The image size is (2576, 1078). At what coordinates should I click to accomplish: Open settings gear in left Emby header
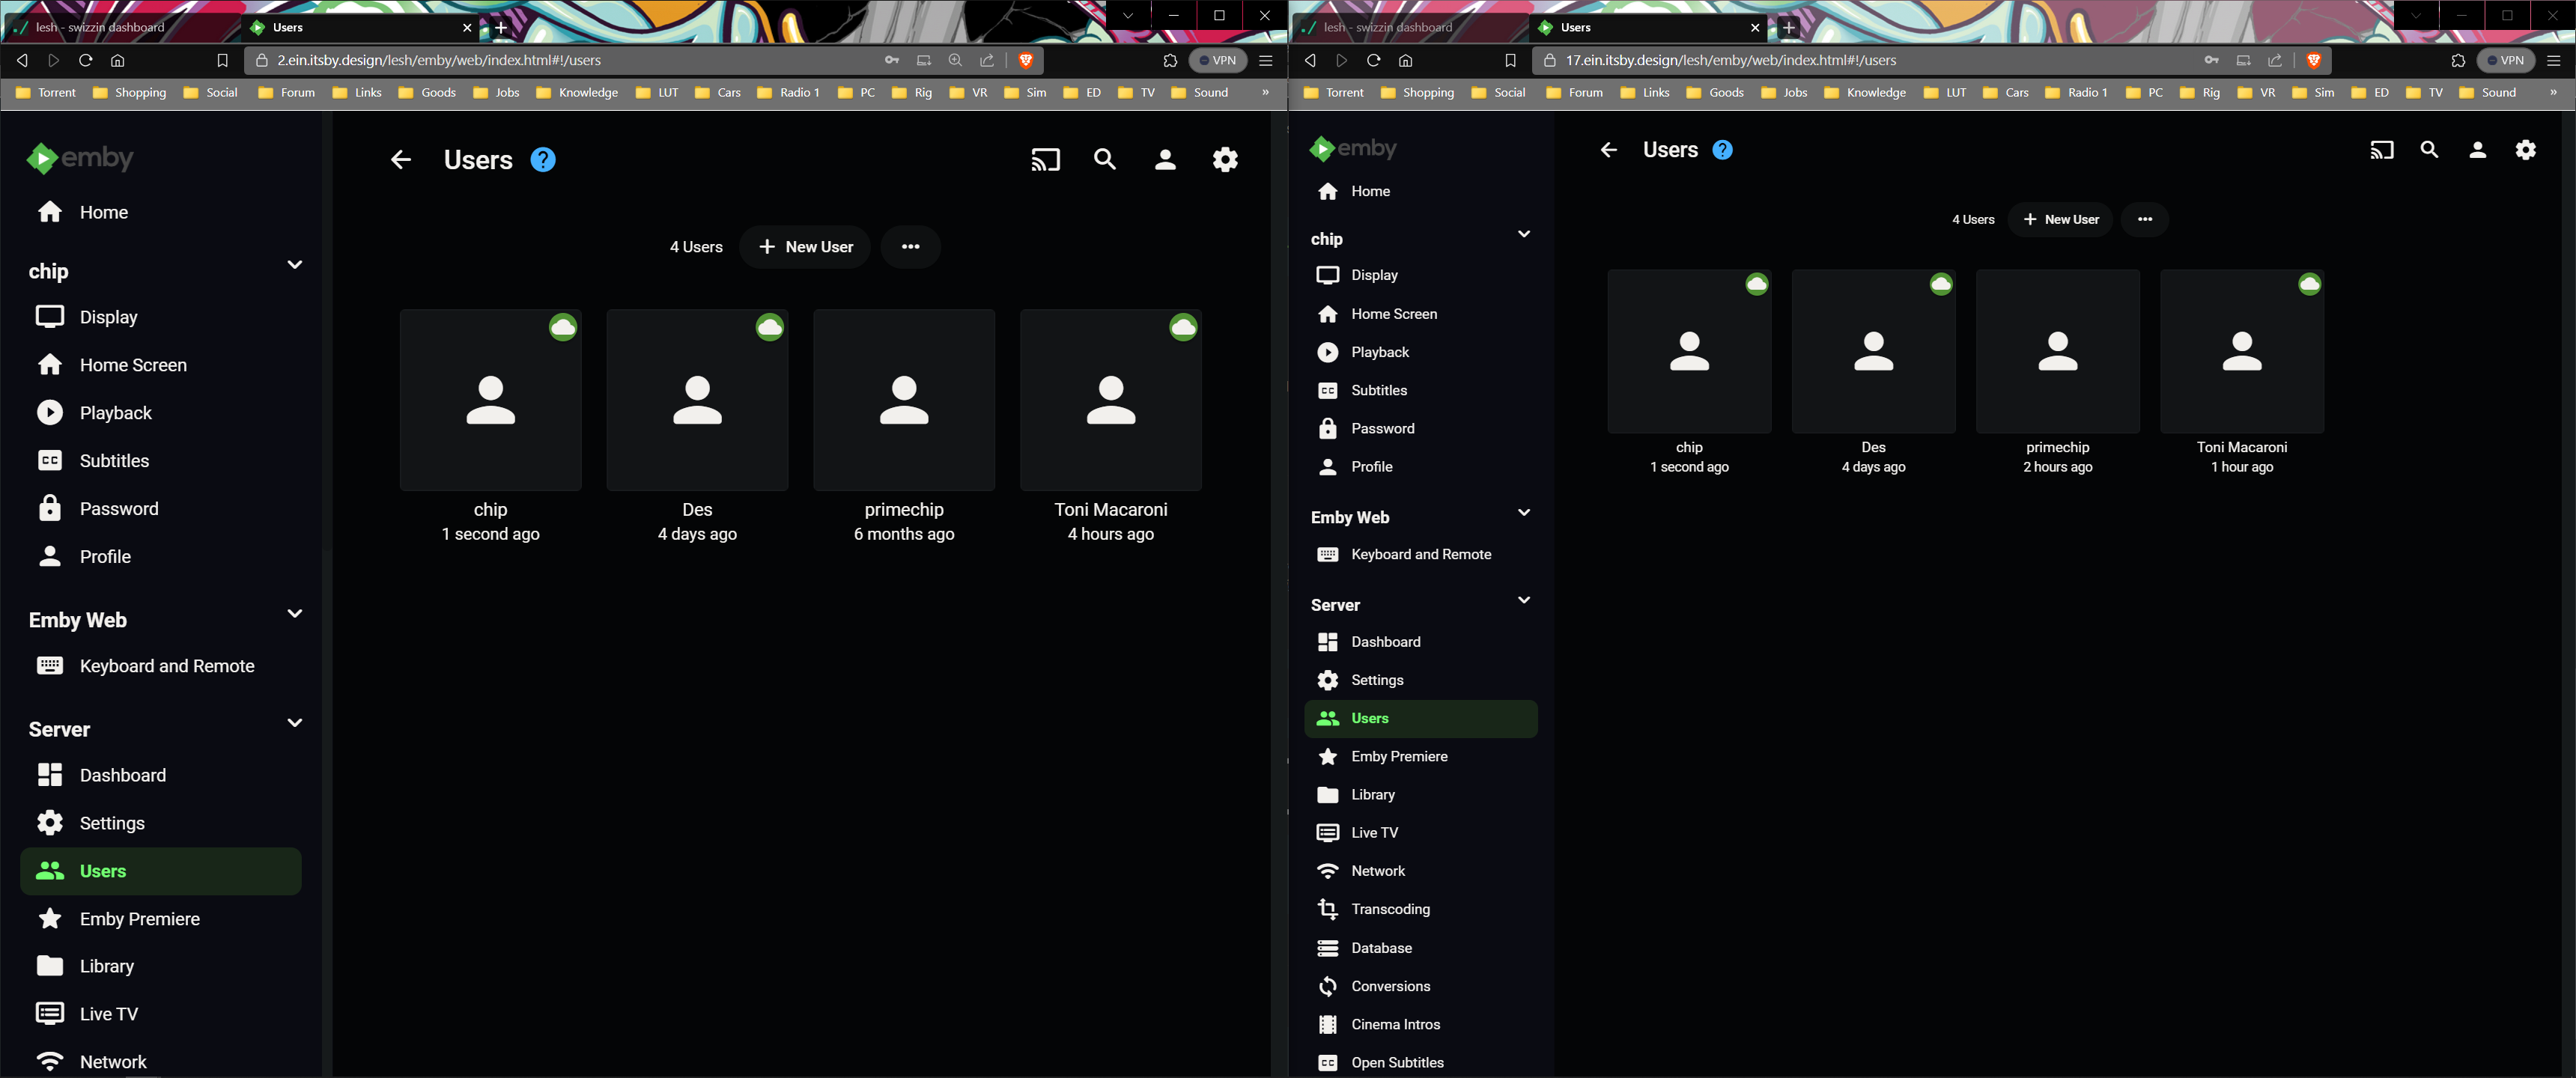[x=1225, y=160]
